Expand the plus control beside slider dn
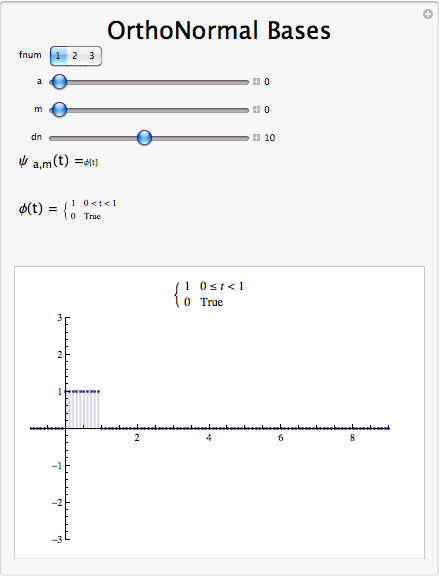439x578 pixels. tap(257, 137)
